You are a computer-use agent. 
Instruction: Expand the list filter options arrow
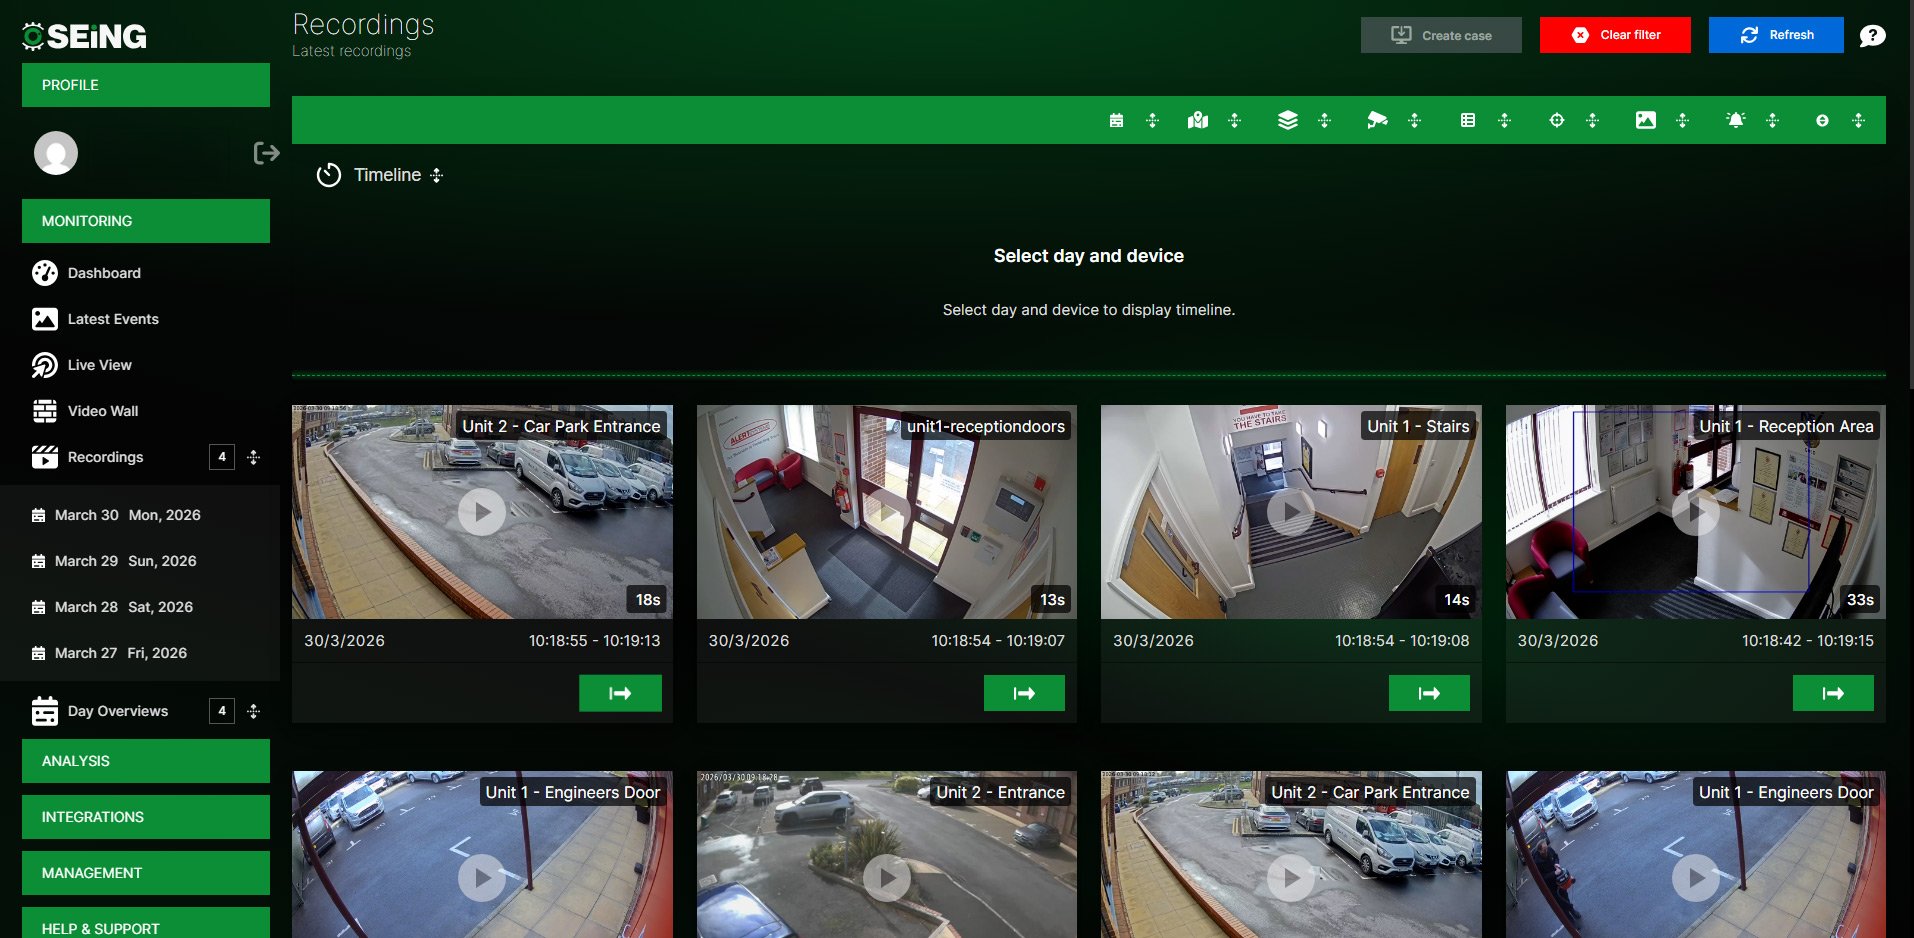(1504, 121)
